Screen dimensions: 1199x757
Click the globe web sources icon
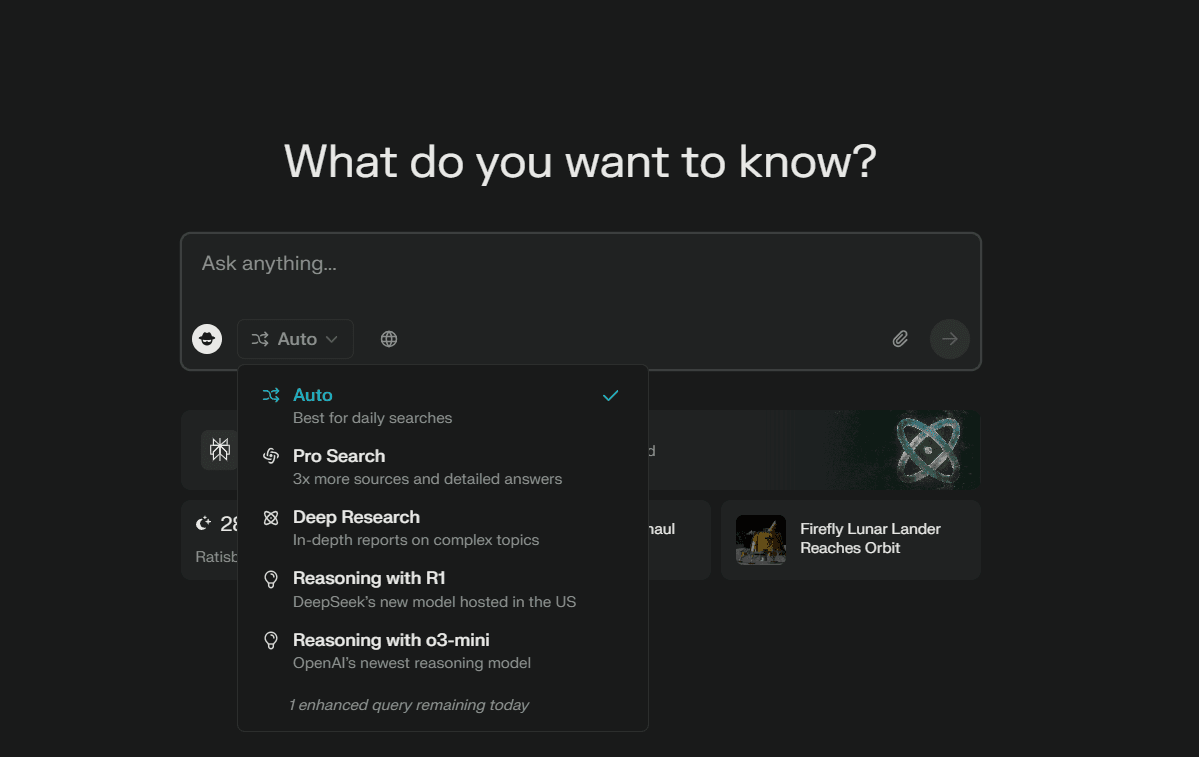click(x=388, y=339)
